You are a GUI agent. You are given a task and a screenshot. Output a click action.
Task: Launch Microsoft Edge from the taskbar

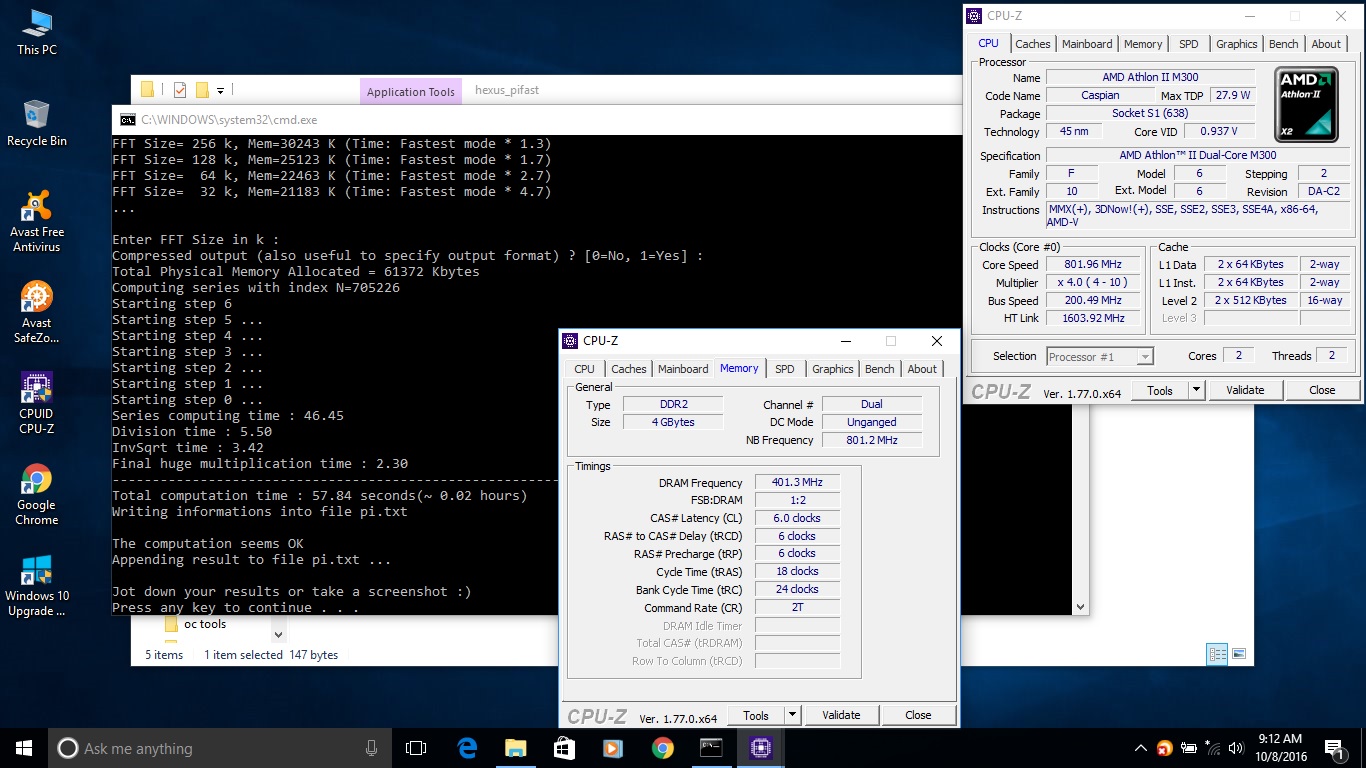(x=467, y=748)
